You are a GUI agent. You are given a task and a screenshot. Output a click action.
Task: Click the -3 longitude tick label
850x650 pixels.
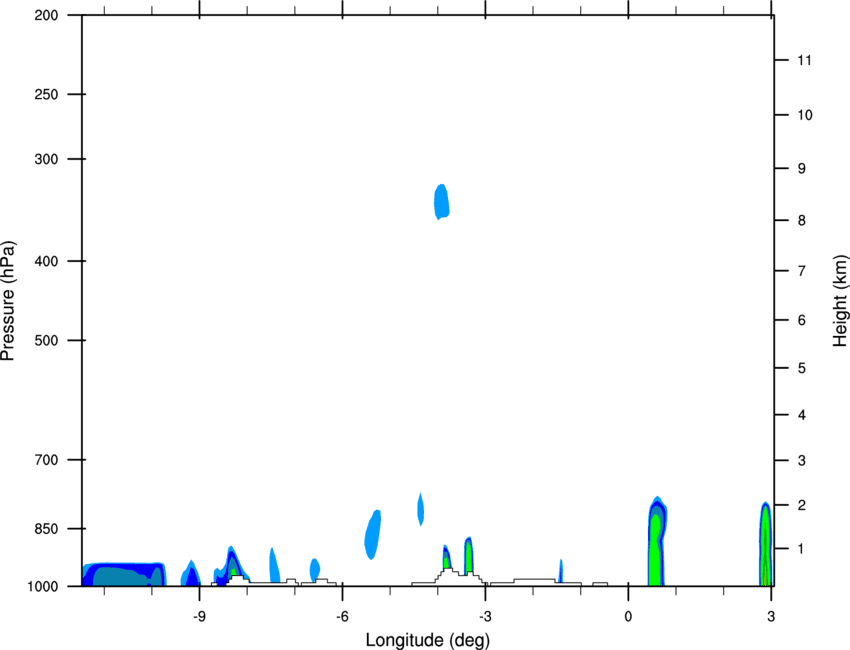coord(485,617)
